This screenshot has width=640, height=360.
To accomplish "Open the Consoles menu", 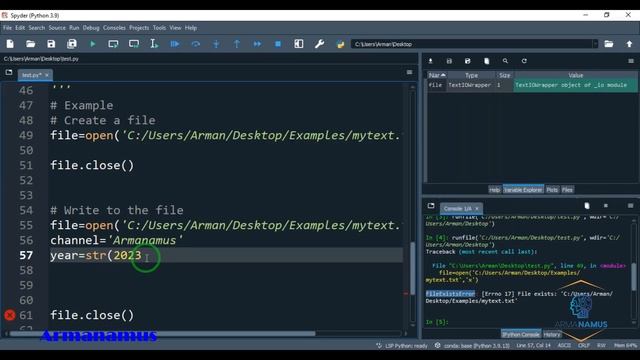I will pyautogui.click(x=114, y=28).
